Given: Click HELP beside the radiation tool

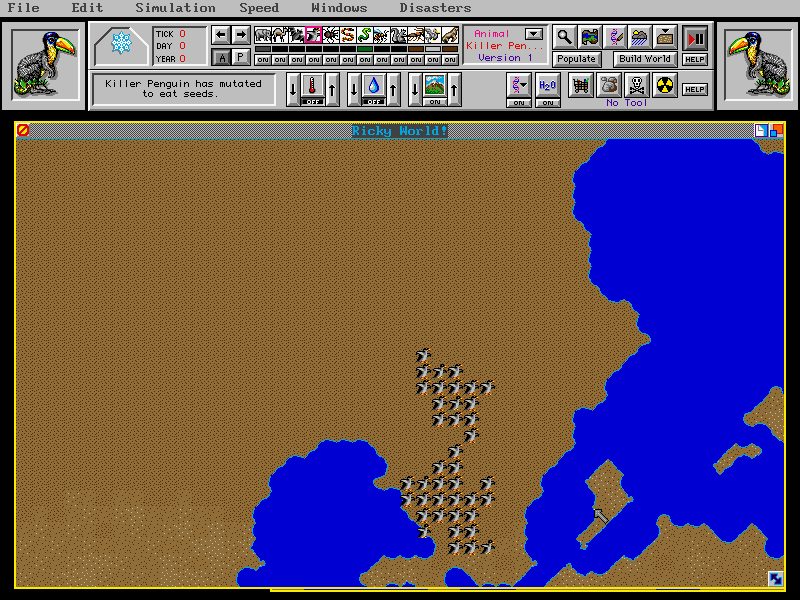Looking at the screenshot, I should click(695, 89).
